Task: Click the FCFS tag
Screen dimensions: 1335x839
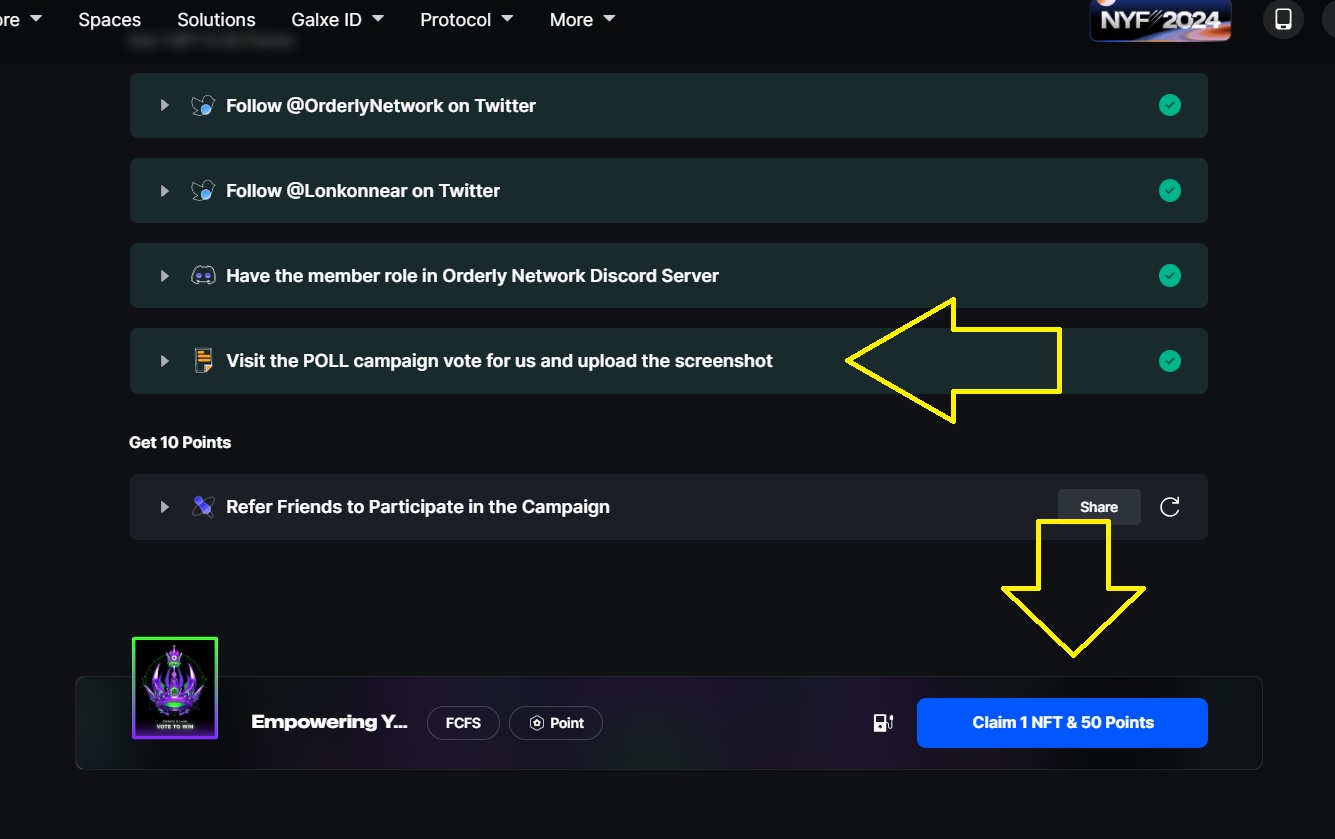Action: coord(463,723)
